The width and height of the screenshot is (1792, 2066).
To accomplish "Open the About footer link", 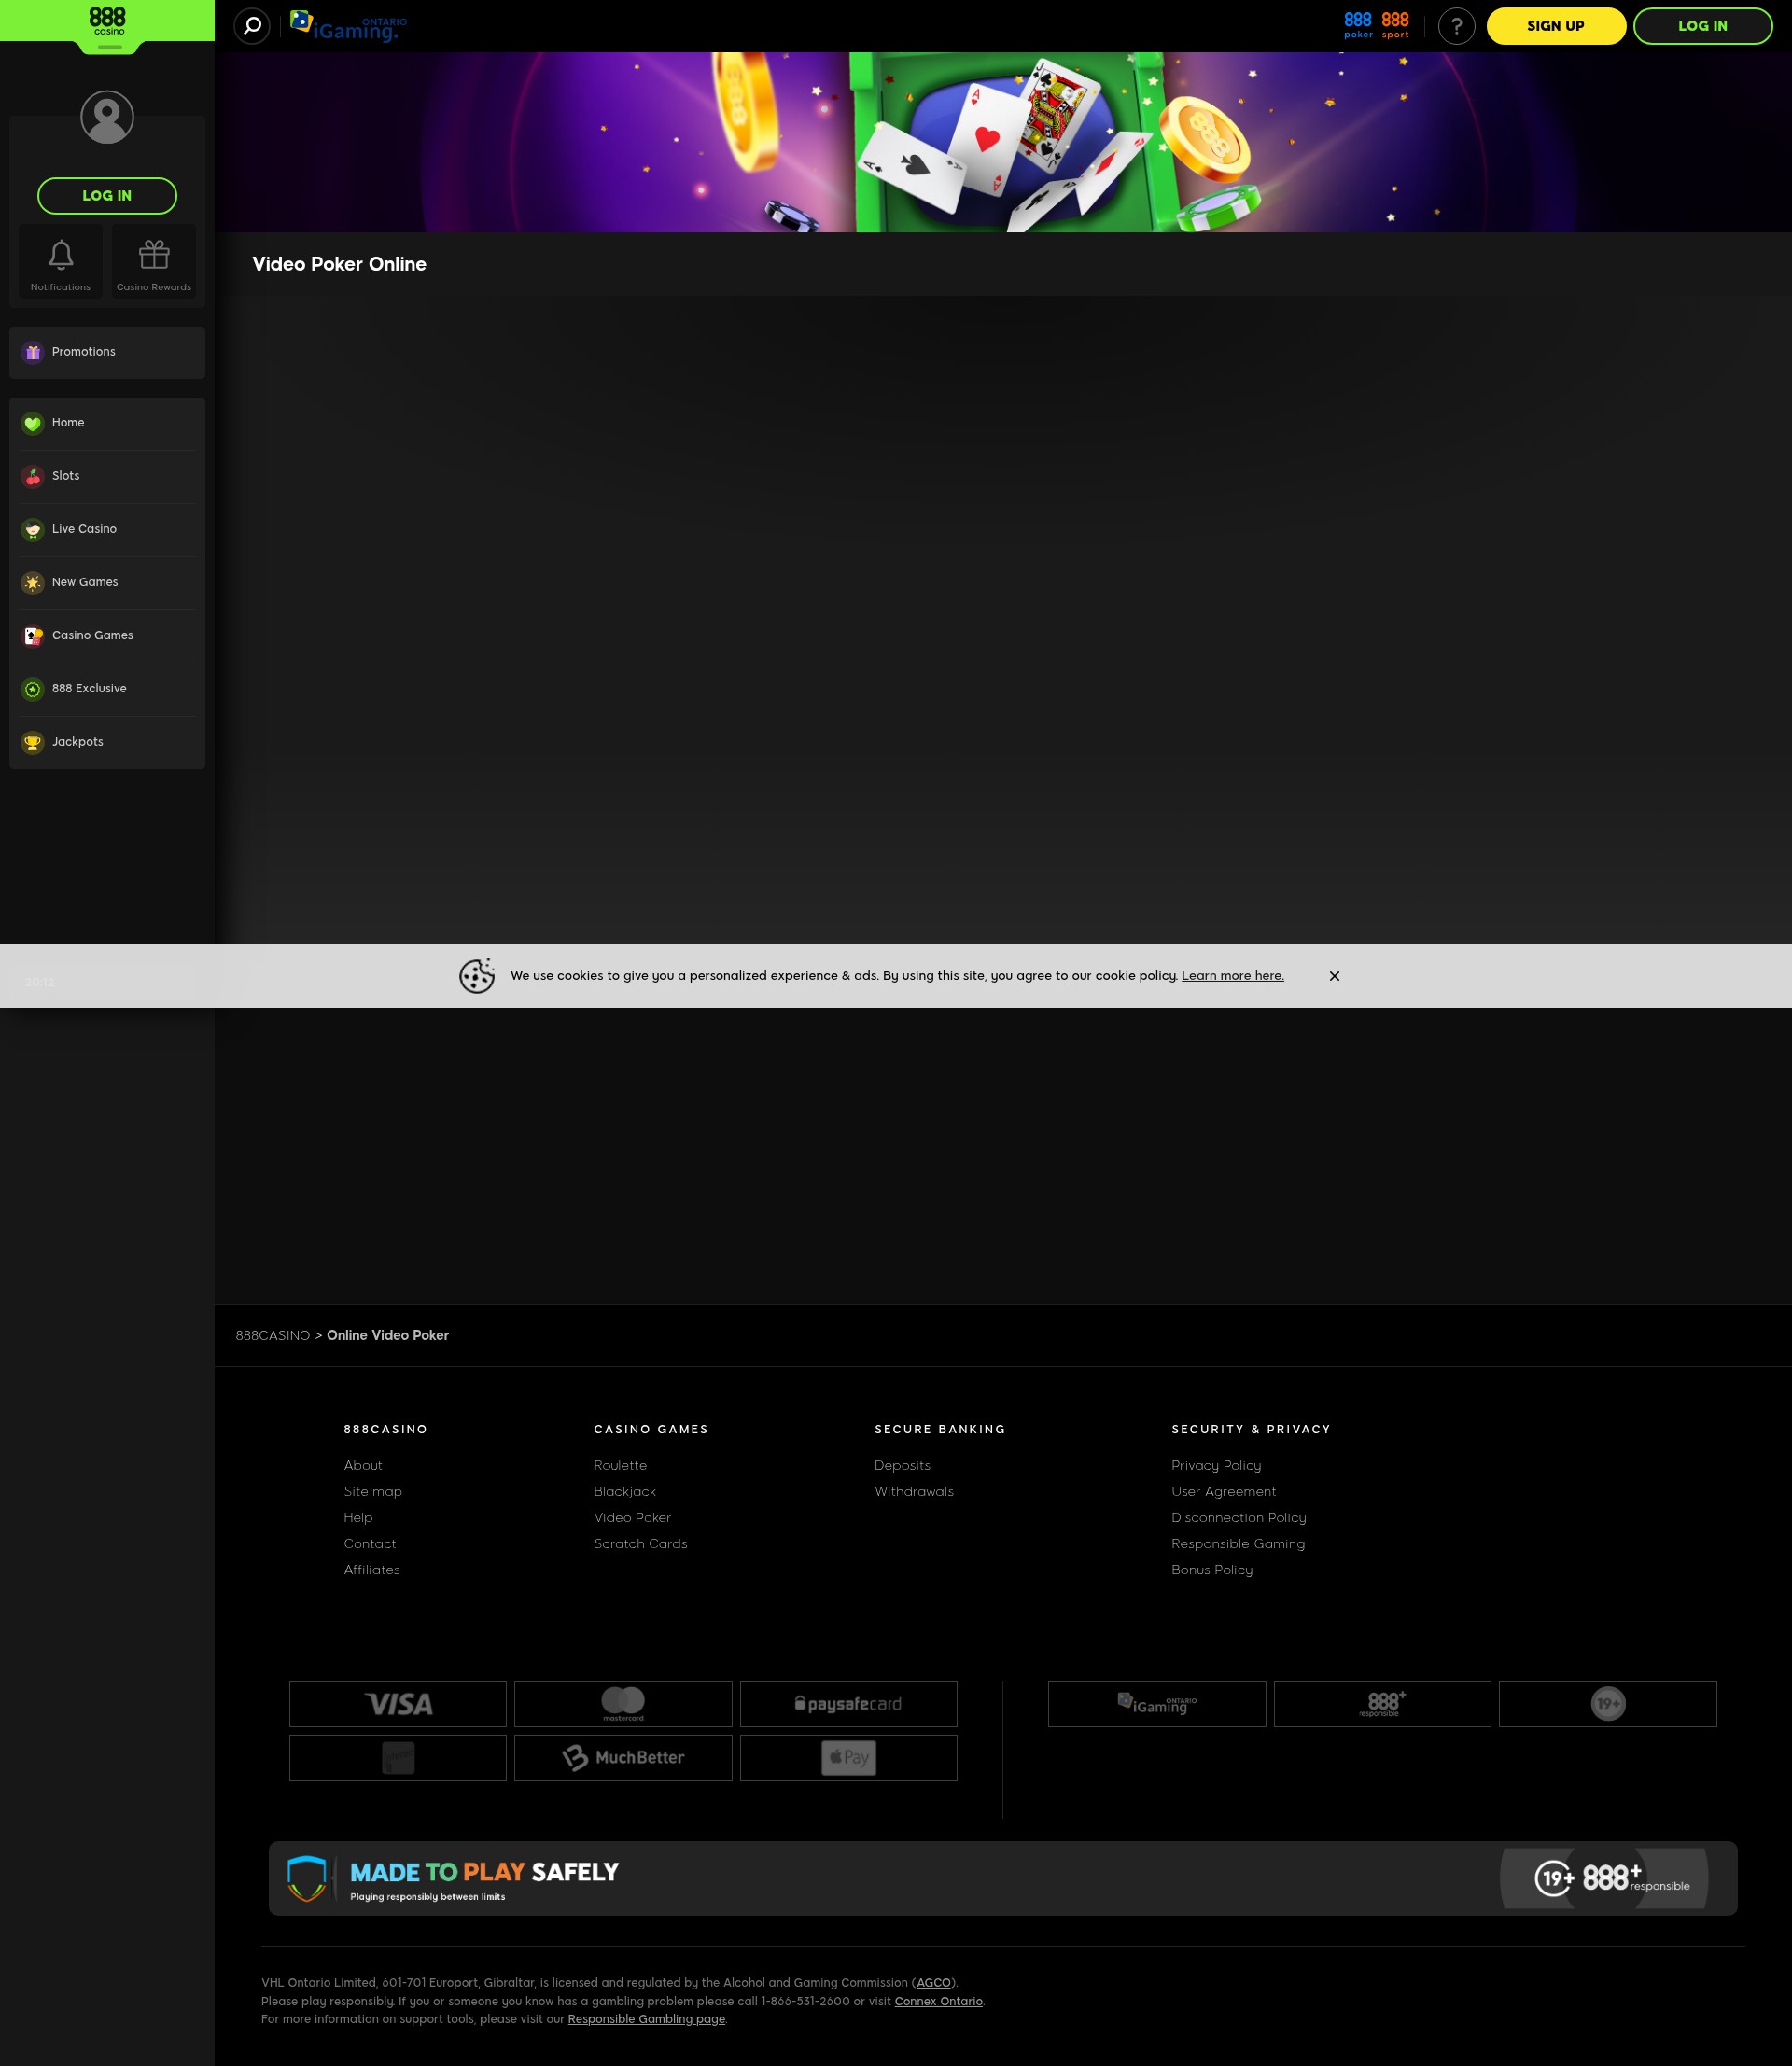I will [363, 1465].
